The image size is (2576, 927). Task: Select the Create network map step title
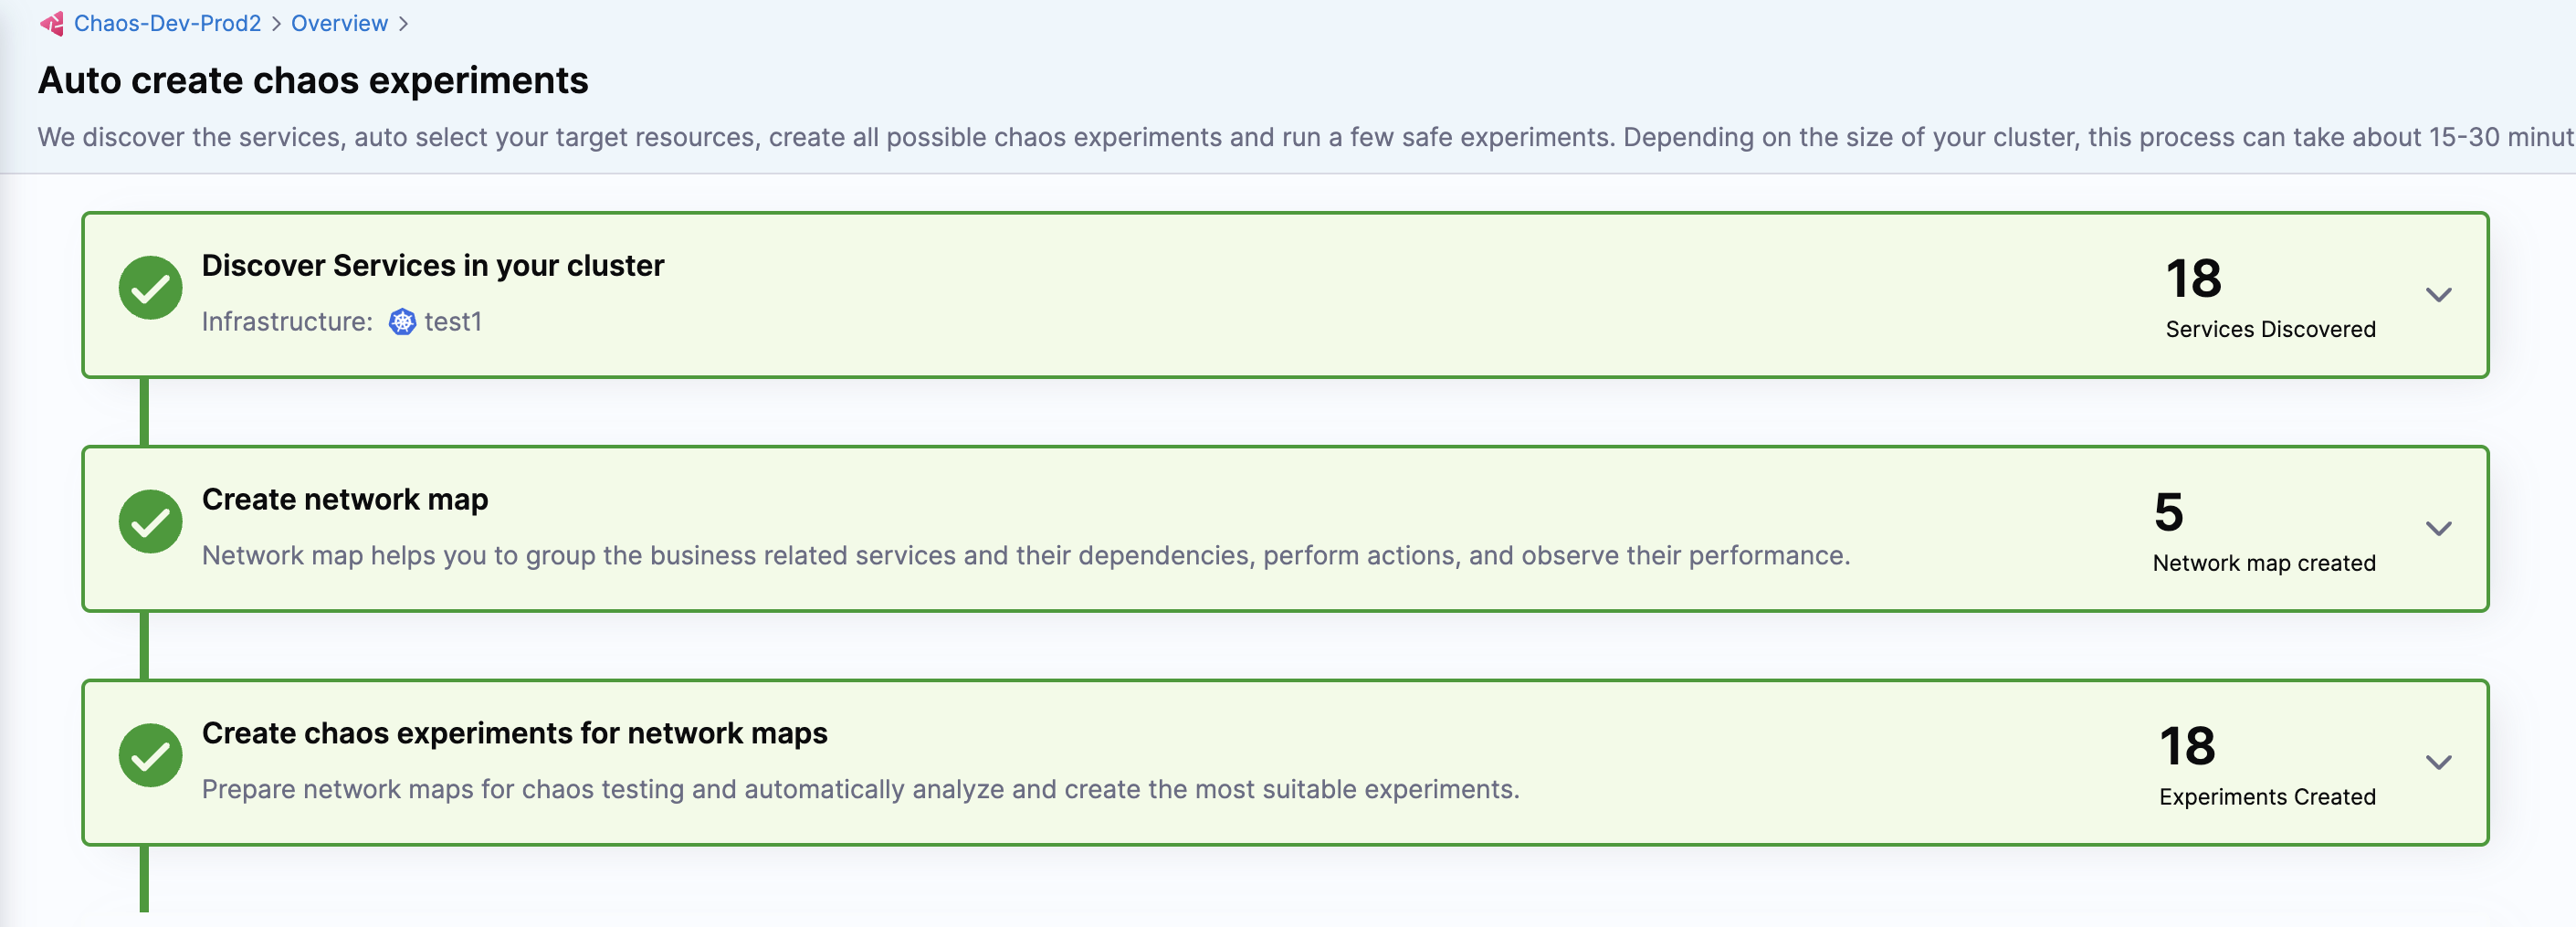345,499
